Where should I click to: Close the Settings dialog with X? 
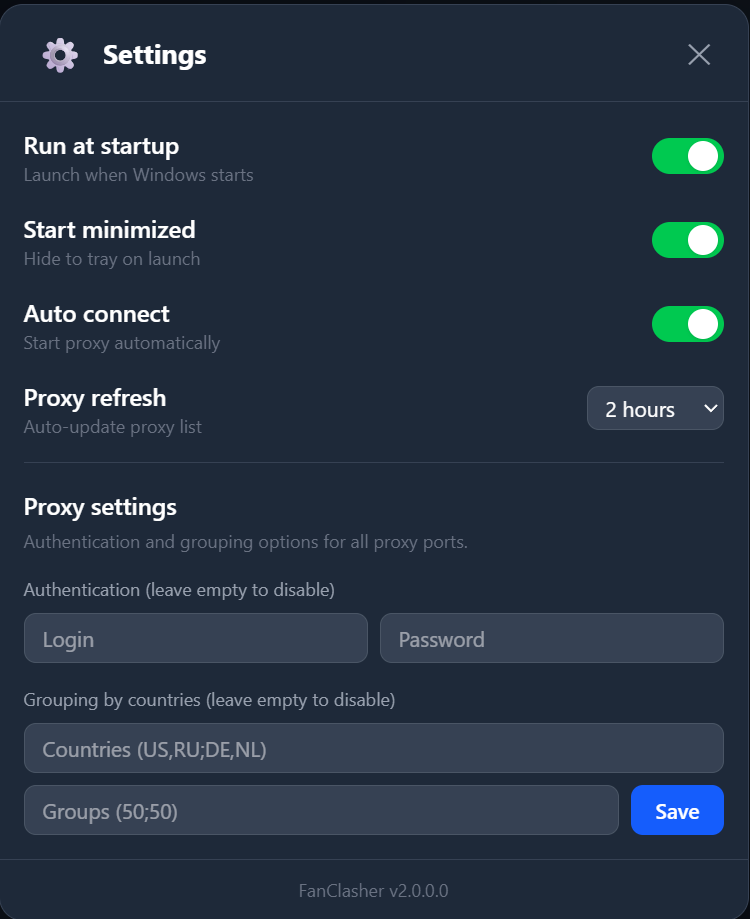[699, 55]
